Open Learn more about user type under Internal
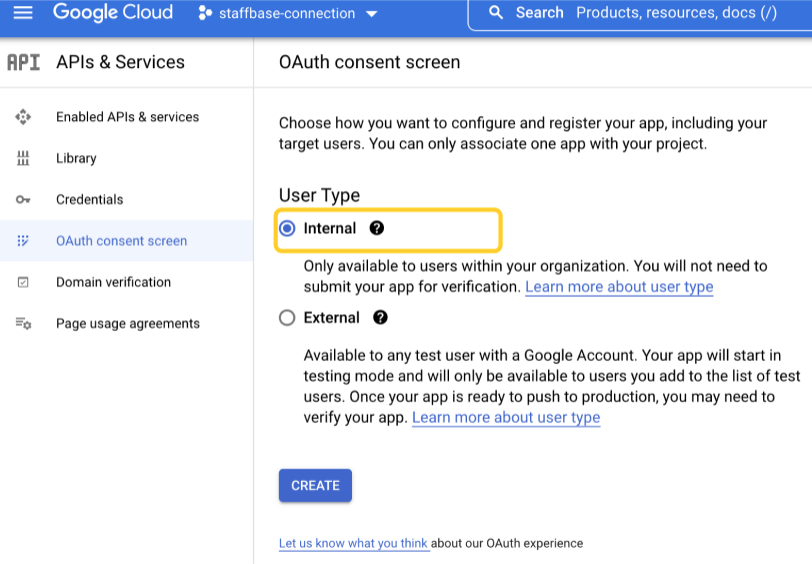Screen dimensions: 812x564 (619, 287)
